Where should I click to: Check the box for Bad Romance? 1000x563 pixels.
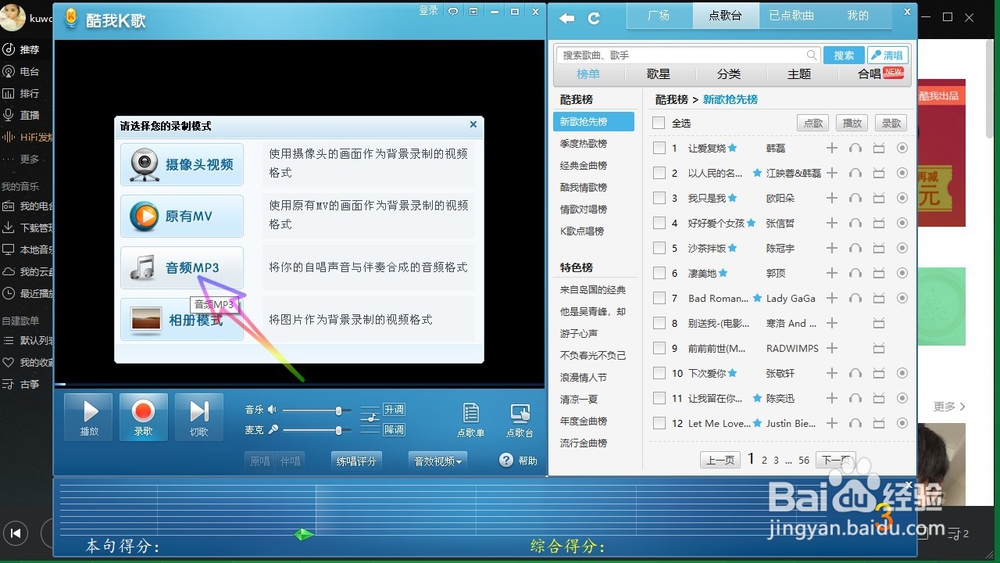(x=659, y=298)
